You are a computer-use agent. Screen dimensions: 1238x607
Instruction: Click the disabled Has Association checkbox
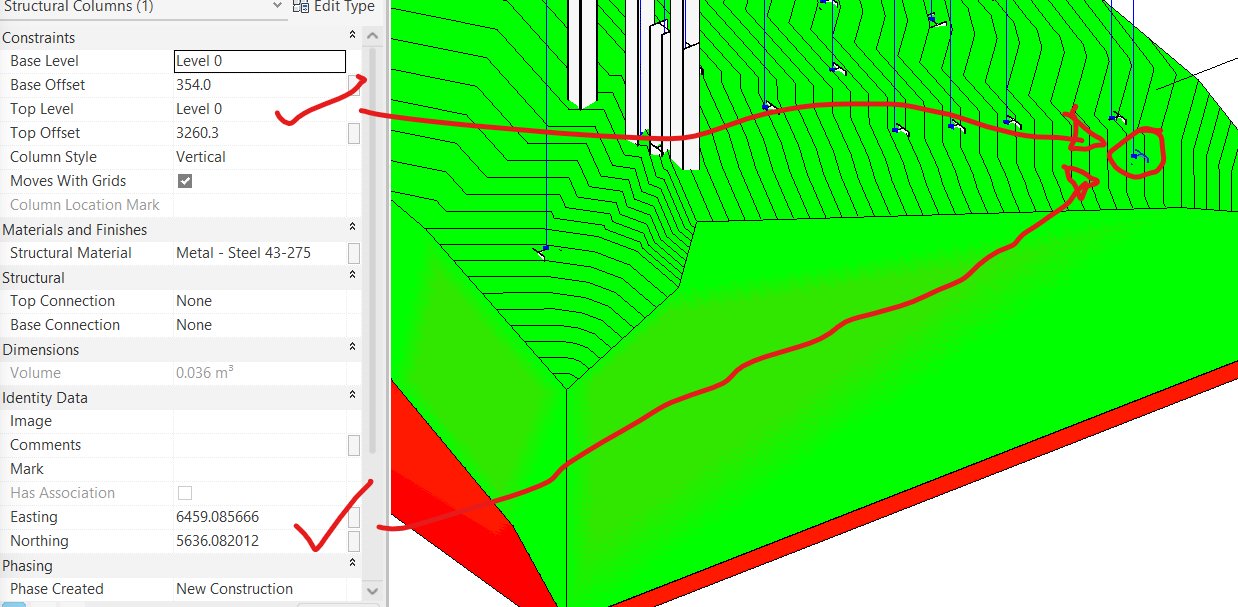pos(185,493)
